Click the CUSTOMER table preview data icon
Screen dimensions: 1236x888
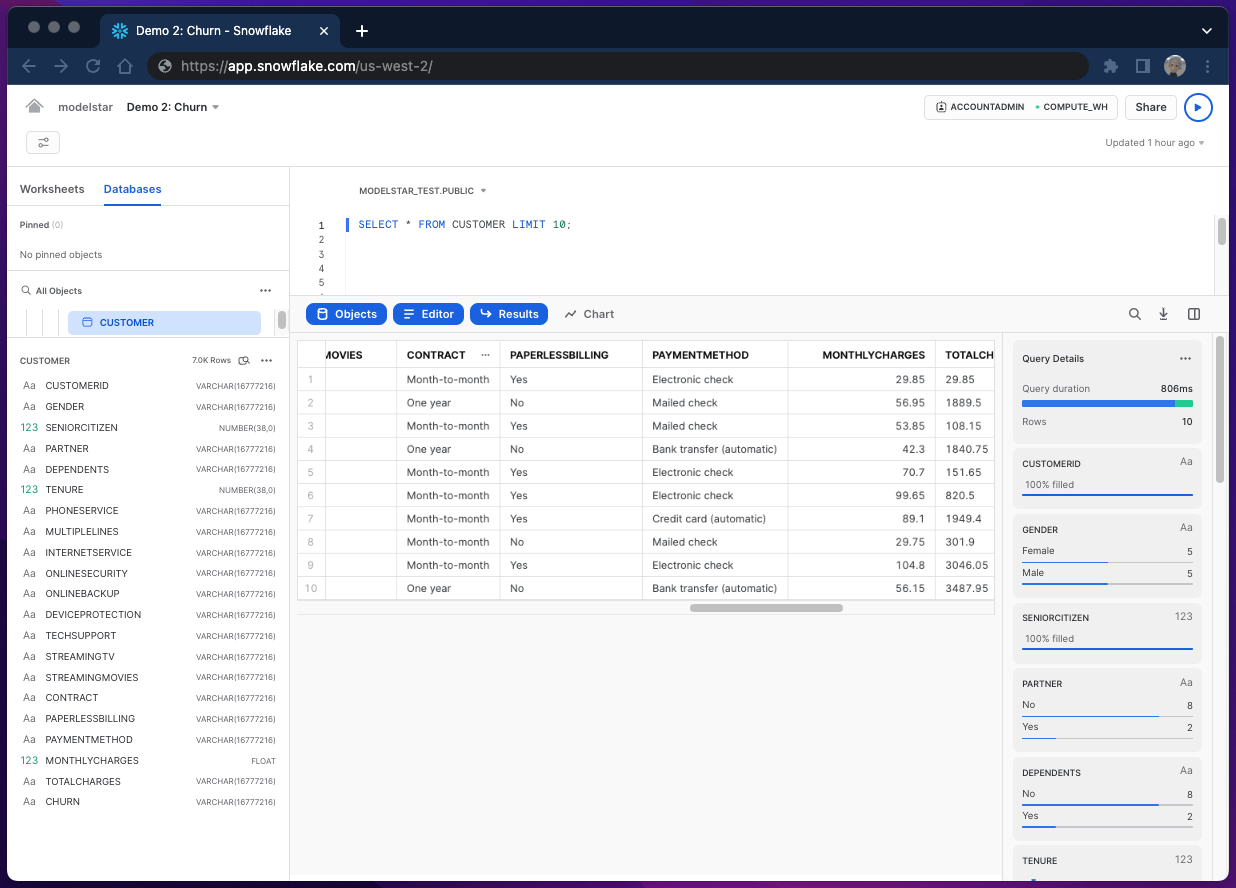coord(244,360)
